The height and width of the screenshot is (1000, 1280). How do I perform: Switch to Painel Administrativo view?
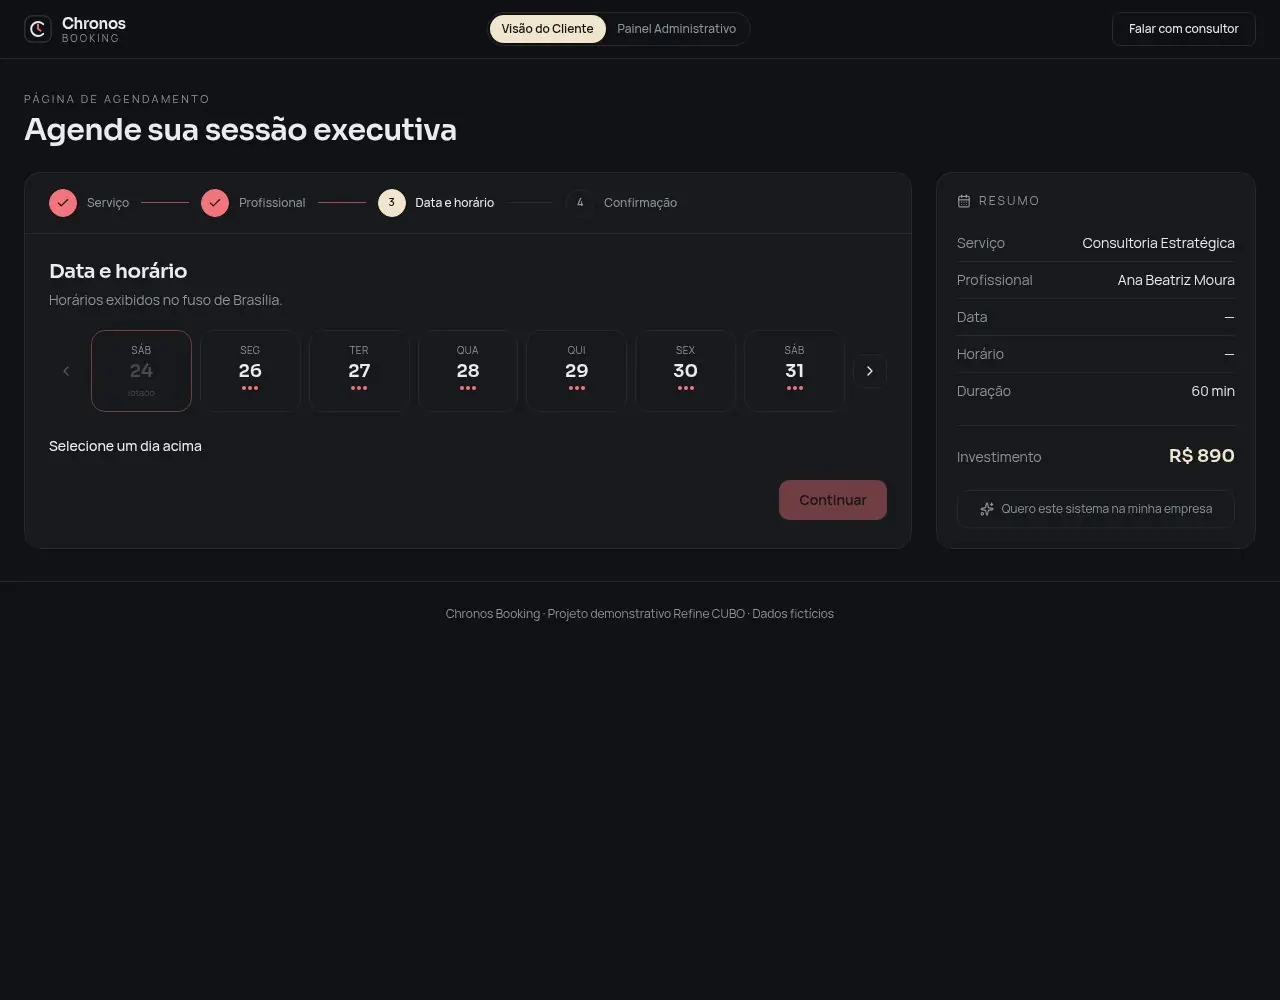[676, 29]
